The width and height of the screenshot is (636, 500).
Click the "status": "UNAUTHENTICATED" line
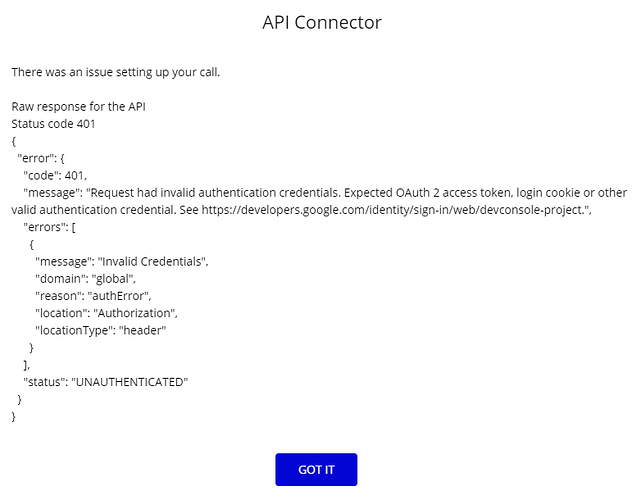click(105, 382)
